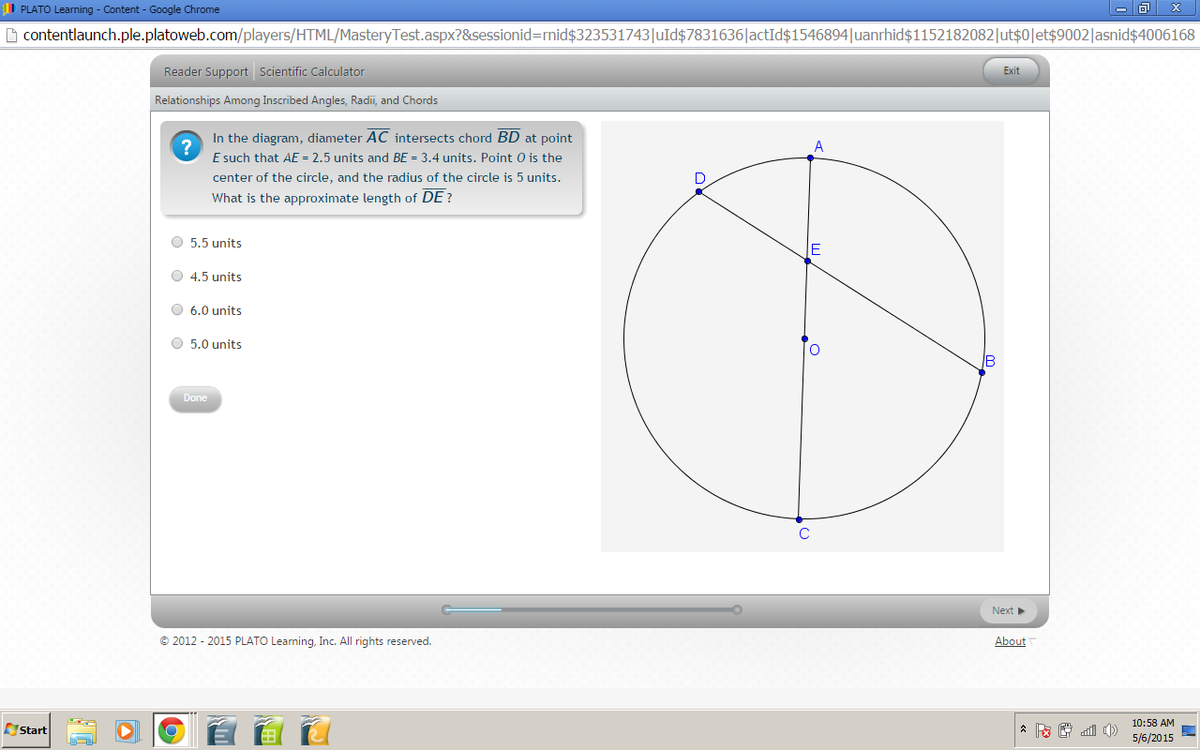The width and height of the screenshot is (1200, 750).
Task: Open OpenOffice Calc from the taskbar
Action: [266, 732]
